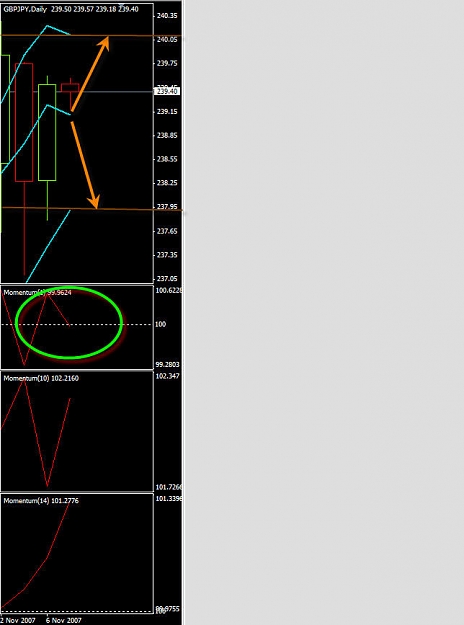The height and width of the screenshot is (625, 464).
Task: Click the 100 level label of first Momentum
Action: pyautogui.click(x=160, y=324)
